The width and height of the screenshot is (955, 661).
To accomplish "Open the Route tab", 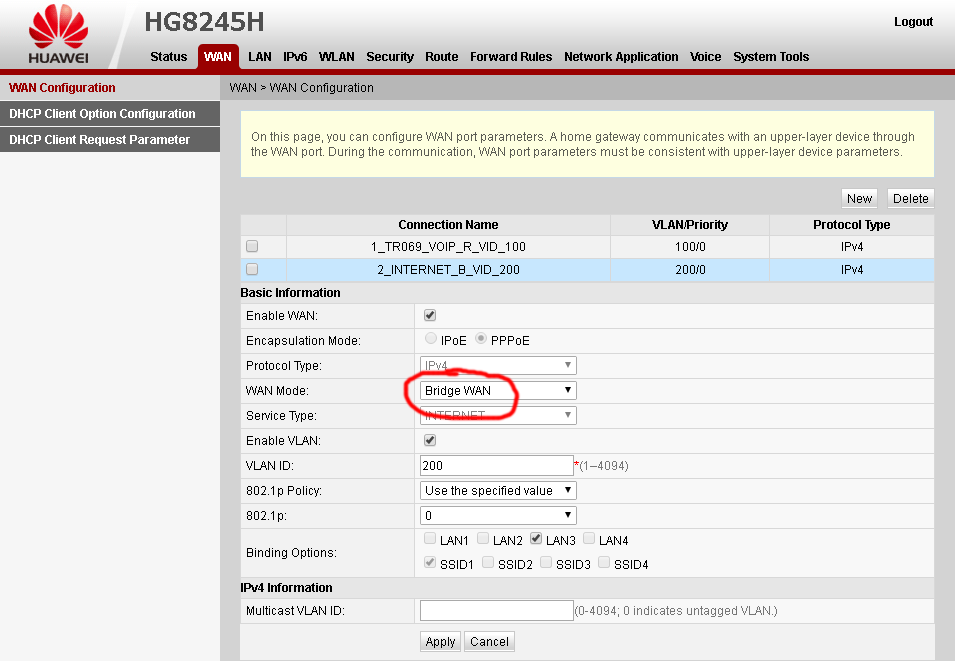I will [442, 57].
